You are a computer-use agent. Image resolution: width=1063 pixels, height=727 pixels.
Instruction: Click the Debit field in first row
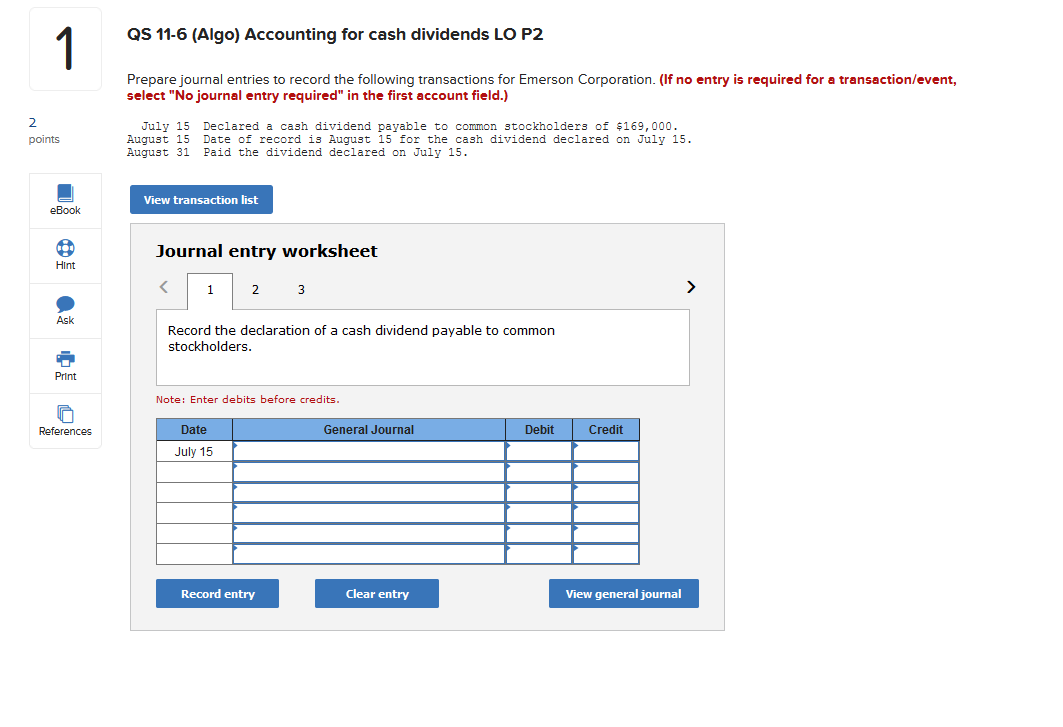(x=538, y=450)
